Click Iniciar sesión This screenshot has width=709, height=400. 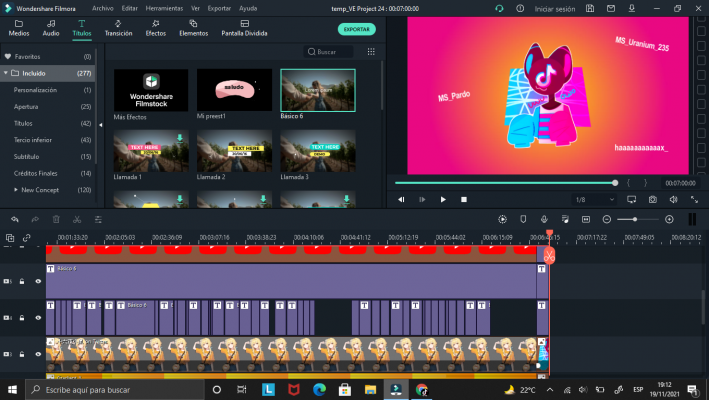tap(555, 9)
